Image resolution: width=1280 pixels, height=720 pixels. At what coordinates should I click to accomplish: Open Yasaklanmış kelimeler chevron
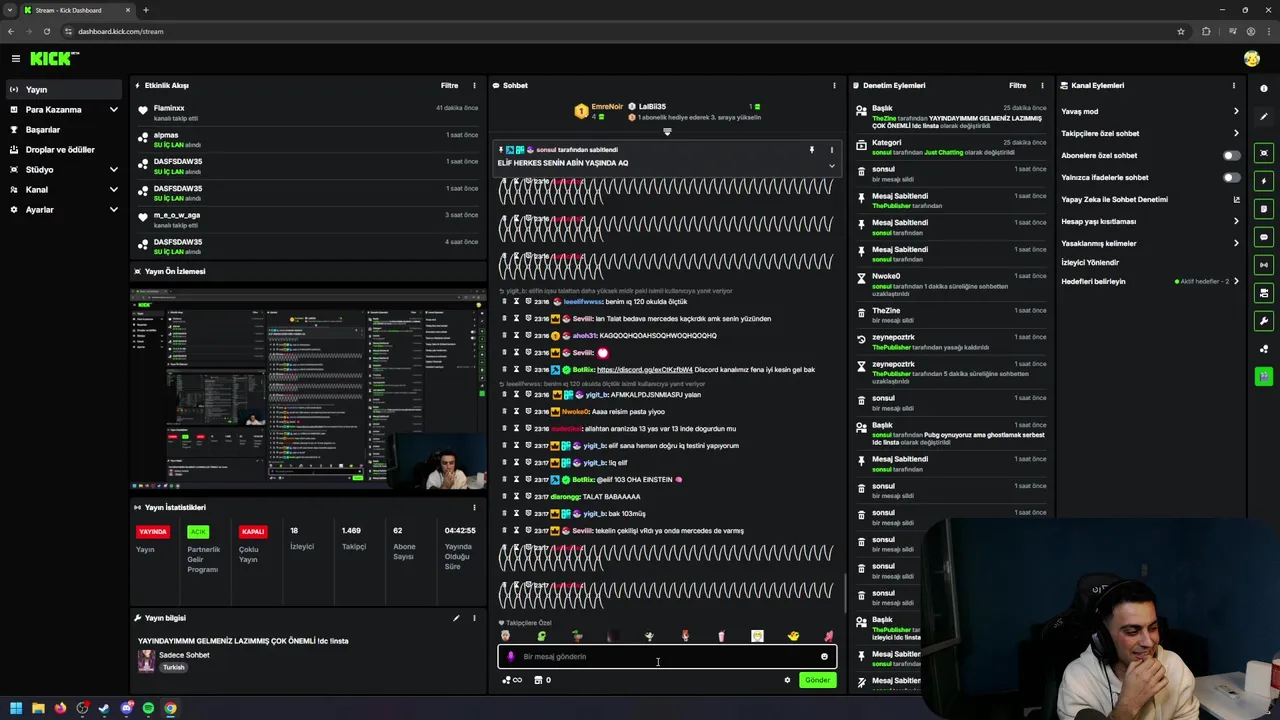point(1236,244)
